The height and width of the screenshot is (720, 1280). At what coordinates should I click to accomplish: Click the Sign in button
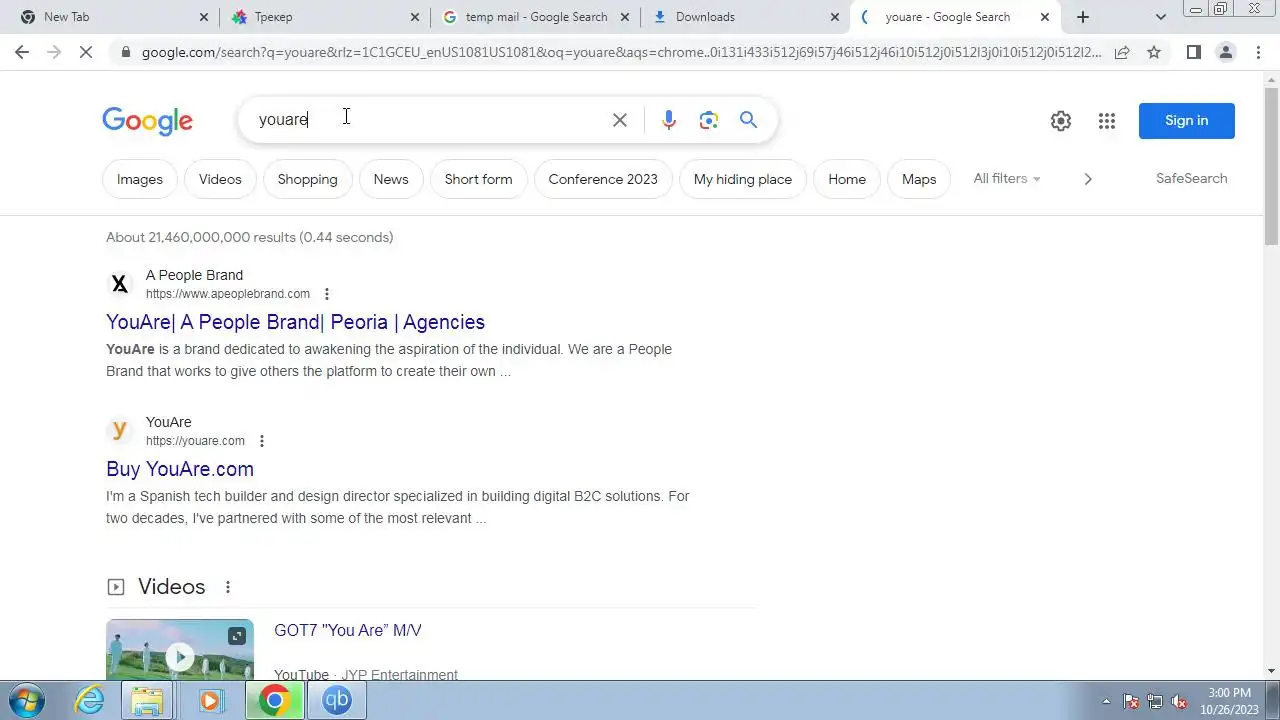point(1186,121)
